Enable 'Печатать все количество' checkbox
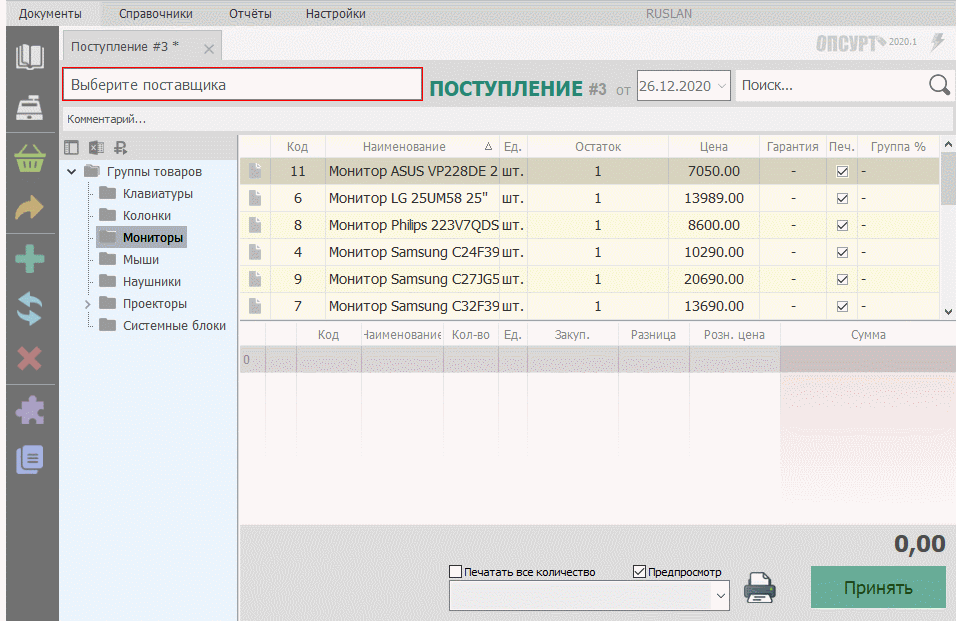 coord(456,572)
